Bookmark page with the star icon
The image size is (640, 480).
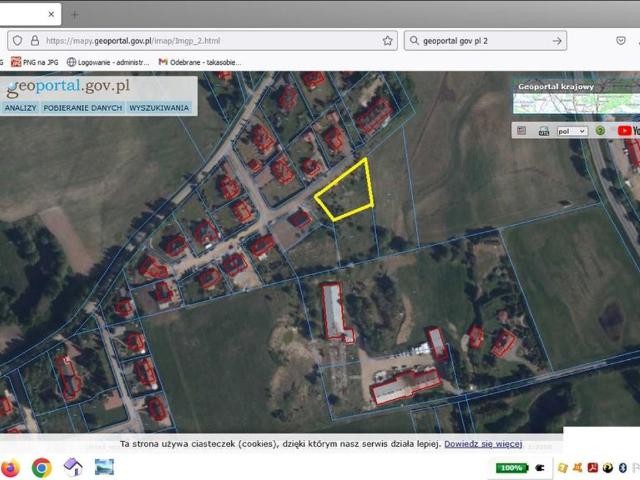point(388,41)
